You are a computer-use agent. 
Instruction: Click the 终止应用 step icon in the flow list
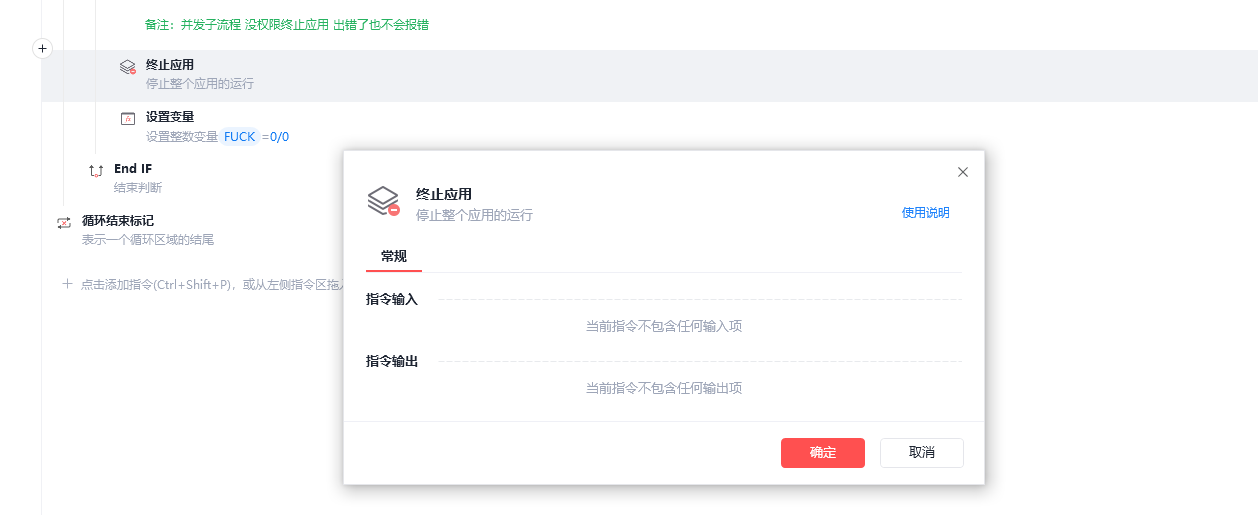127,67
